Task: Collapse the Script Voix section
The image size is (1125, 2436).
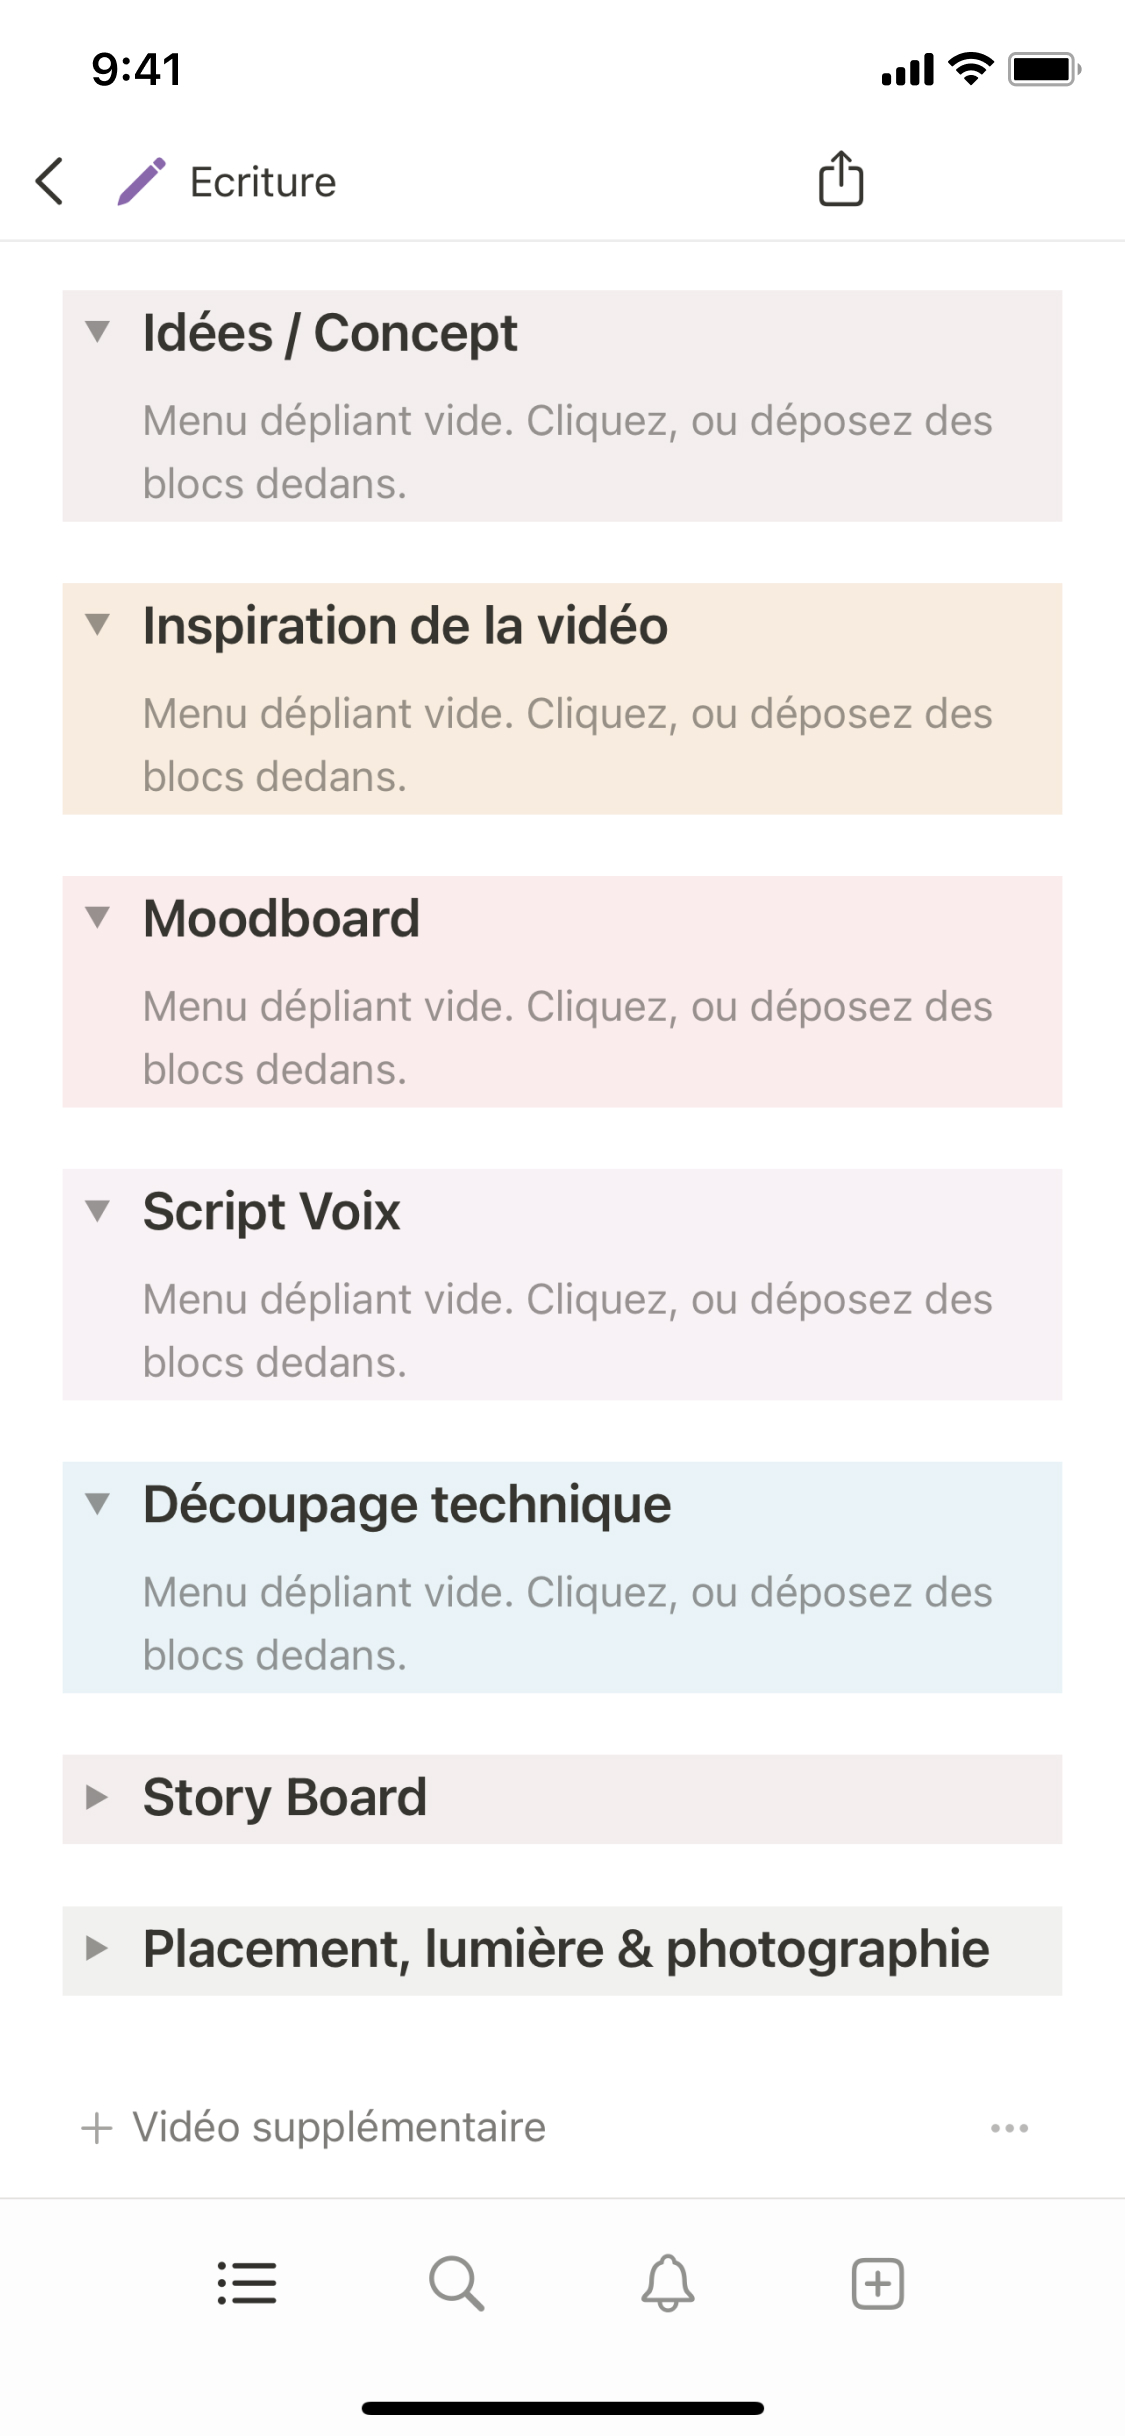Action: [97, 1210]
